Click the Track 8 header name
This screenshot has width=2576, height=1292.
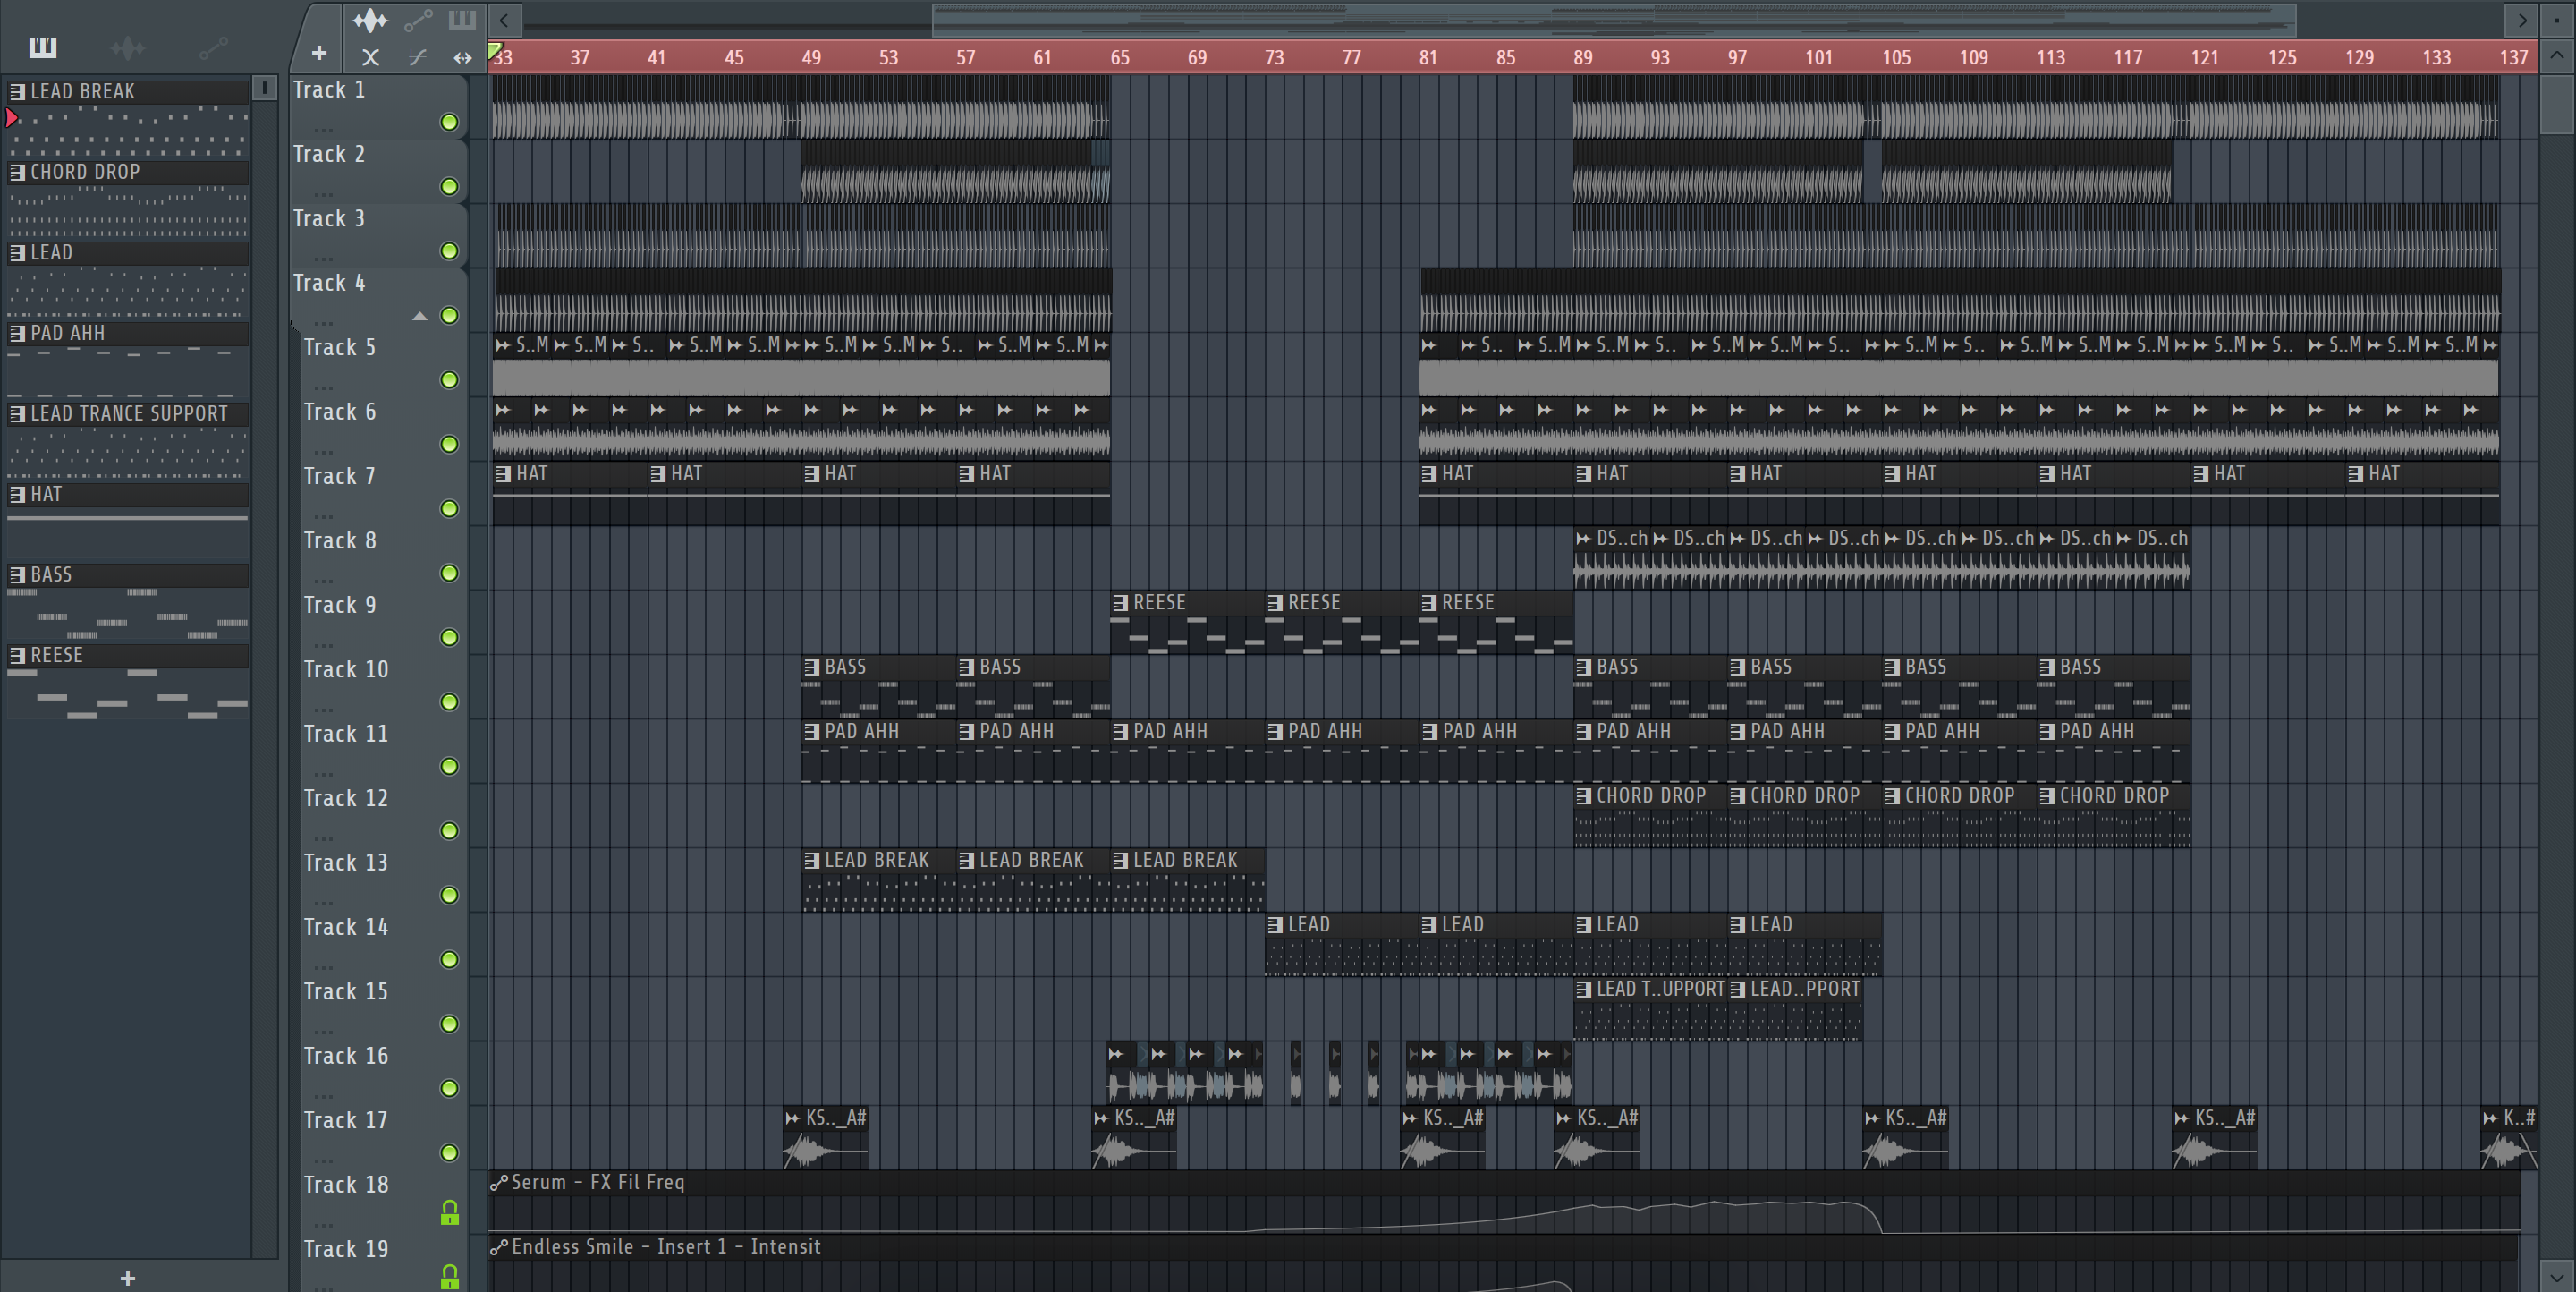(x=340, y=540)
